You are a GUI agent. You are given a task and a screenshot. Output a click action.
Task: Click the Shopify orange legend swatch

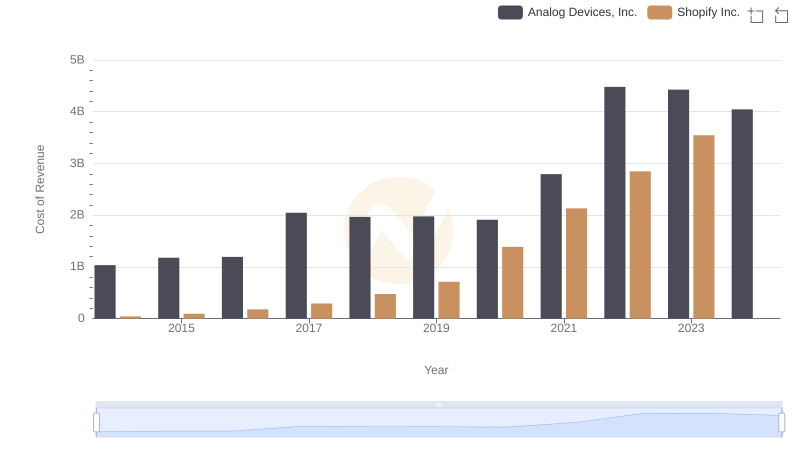(659, 12)
